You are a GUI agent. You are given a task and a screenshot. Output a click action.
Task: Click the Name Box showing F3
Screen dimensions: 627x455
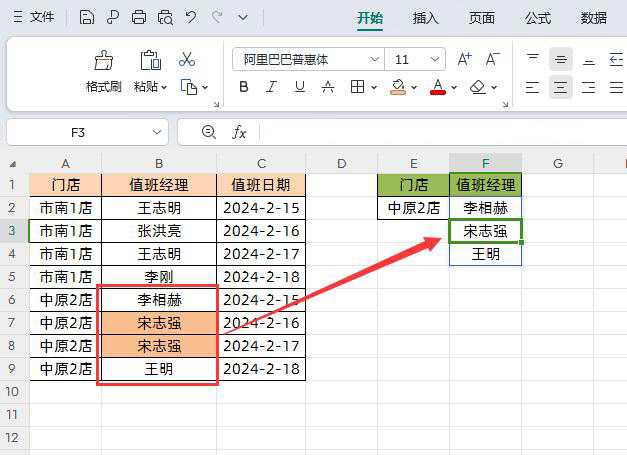(x=78, y=132)
